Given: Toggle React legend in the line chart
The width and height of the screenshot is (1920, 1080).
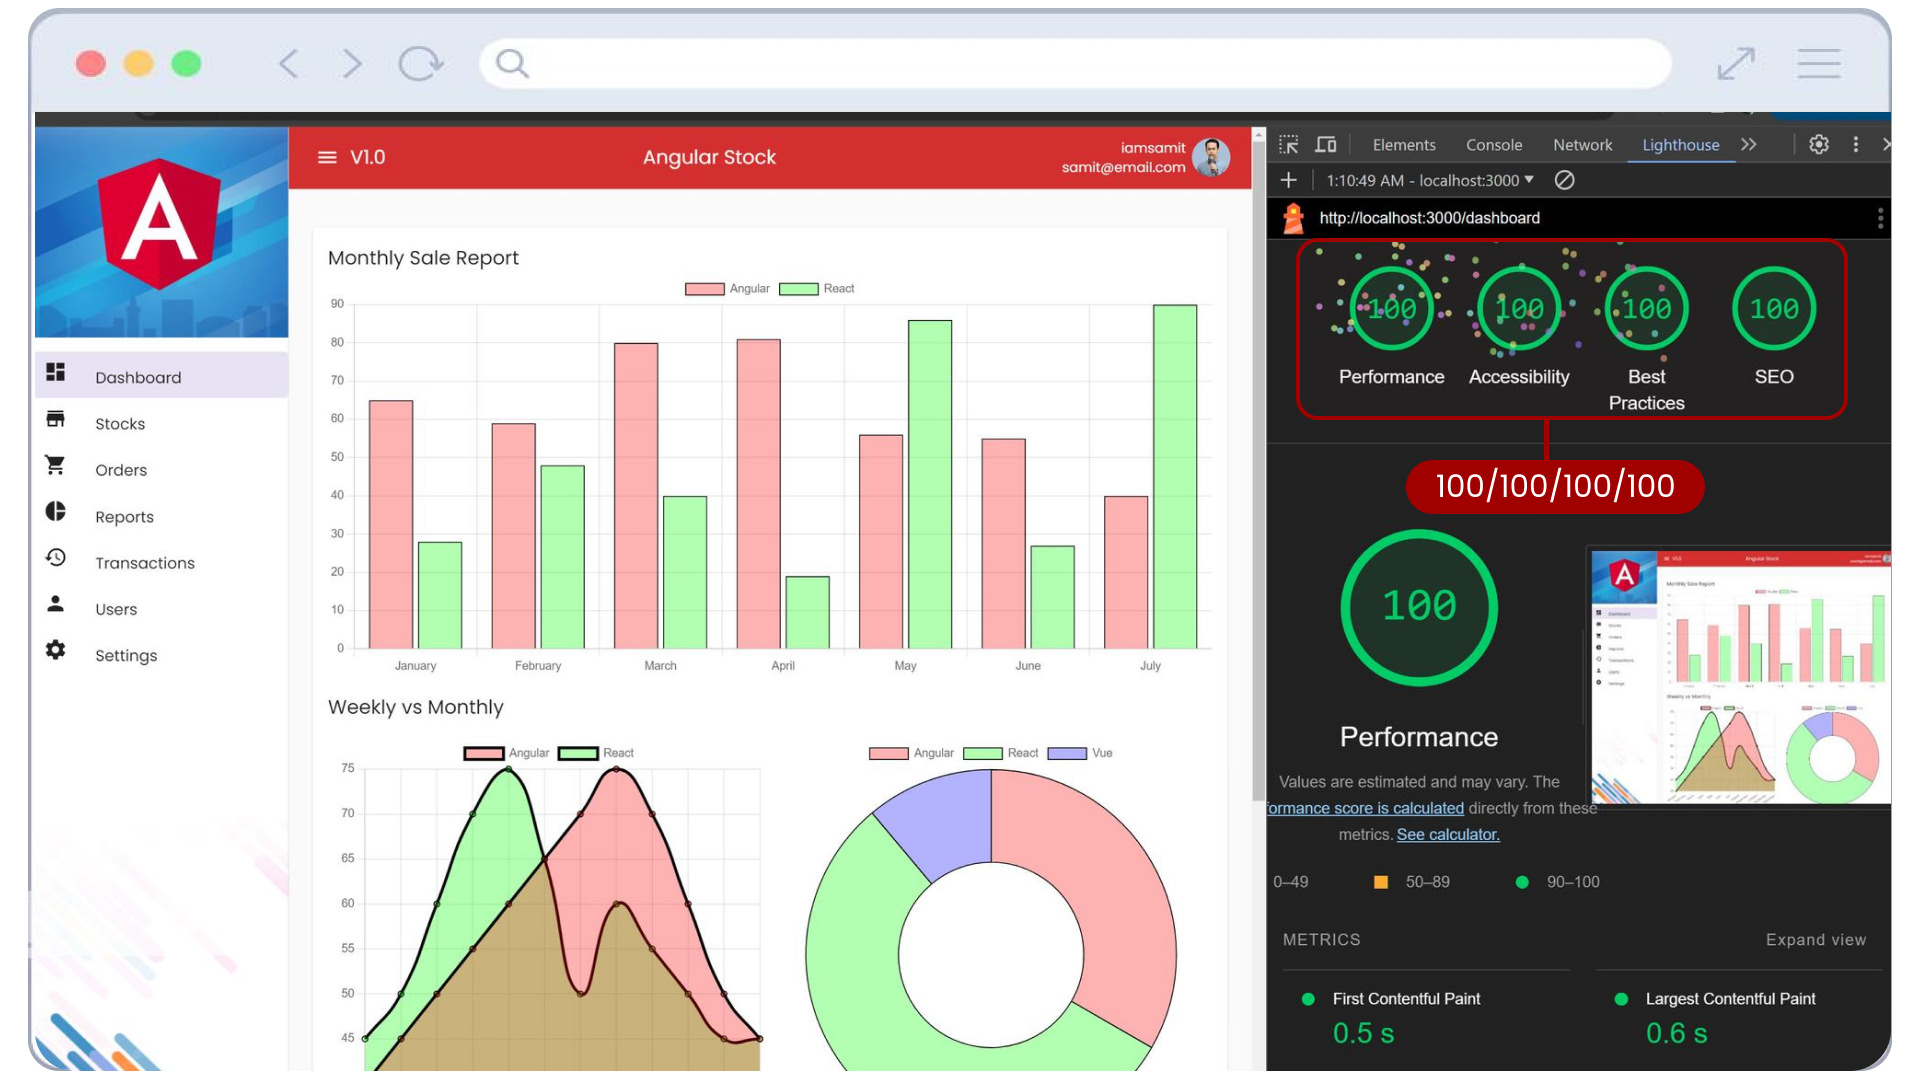Looking at the screenshot, I should point(596,753).
